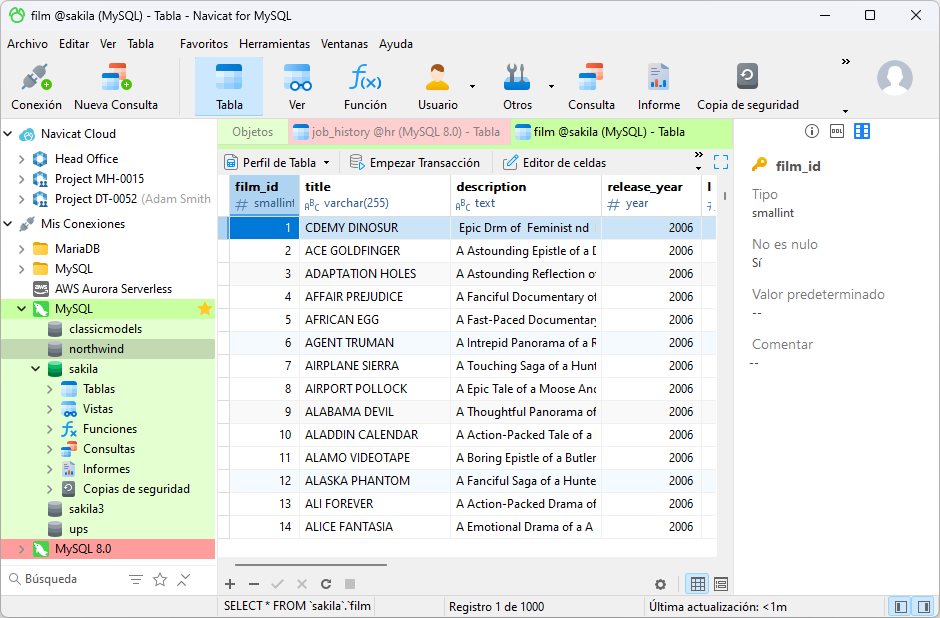The width and height of the screenshot is (940, 618).
Task: Click the Función toolbar icon
Action: point(365,87)
